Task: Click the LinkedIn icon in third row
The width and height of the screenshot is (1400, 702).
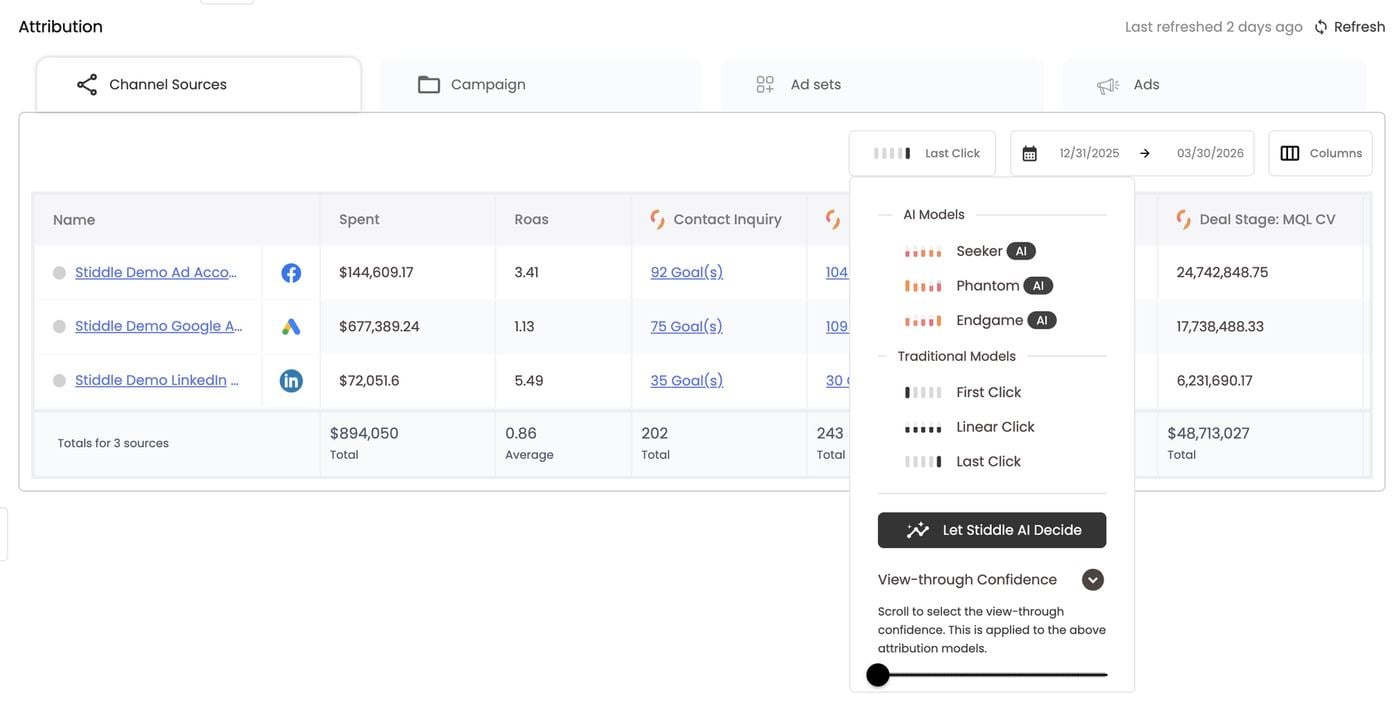Action: pyautogui.click(x=291, y=381)
